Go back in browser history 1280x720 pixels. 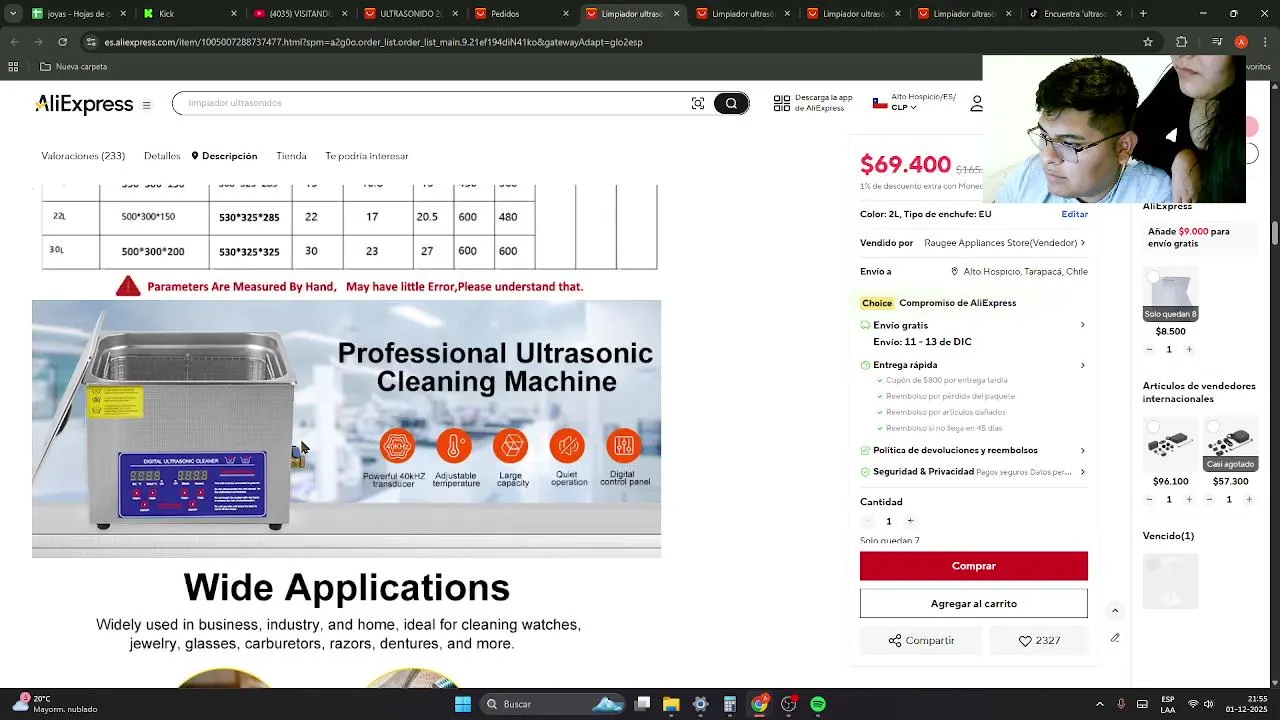[14, 42]
